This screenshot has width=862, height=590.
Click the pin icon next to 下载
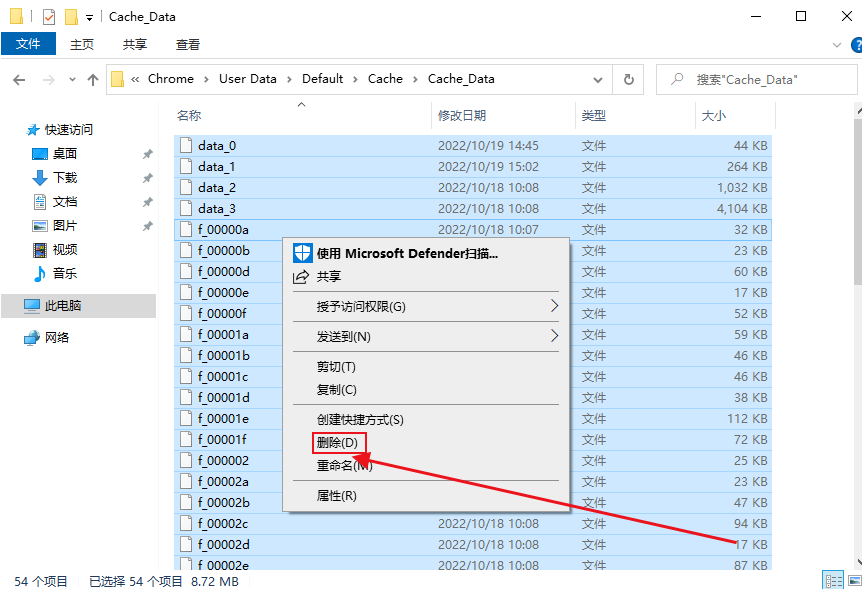click(147, 178)
